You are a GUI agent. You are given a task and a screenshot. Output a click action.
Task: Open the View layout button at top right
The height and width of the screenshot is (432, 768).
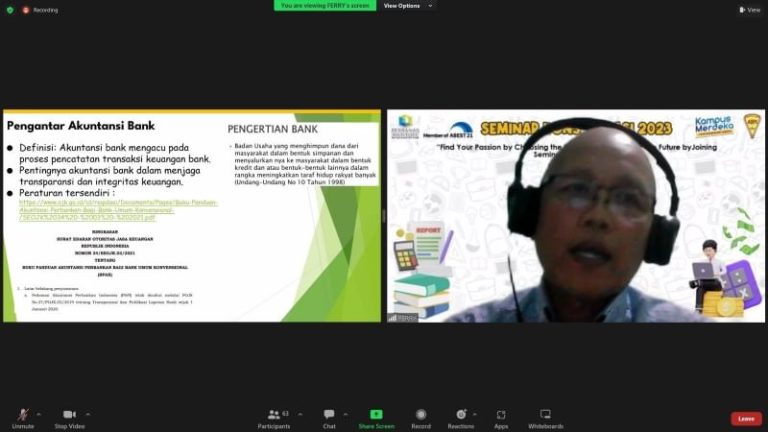point(750,10)
